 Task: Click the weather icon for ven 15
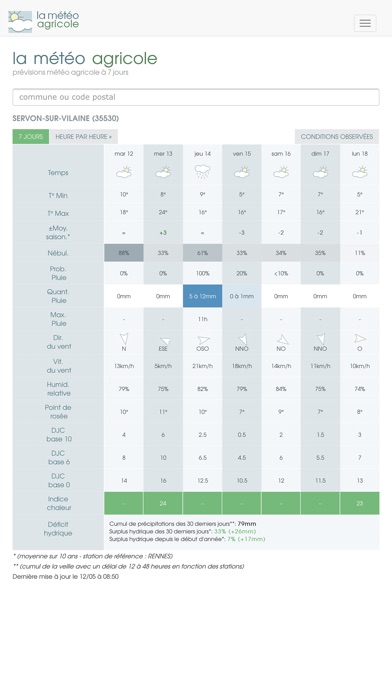(x=242, y=172)
